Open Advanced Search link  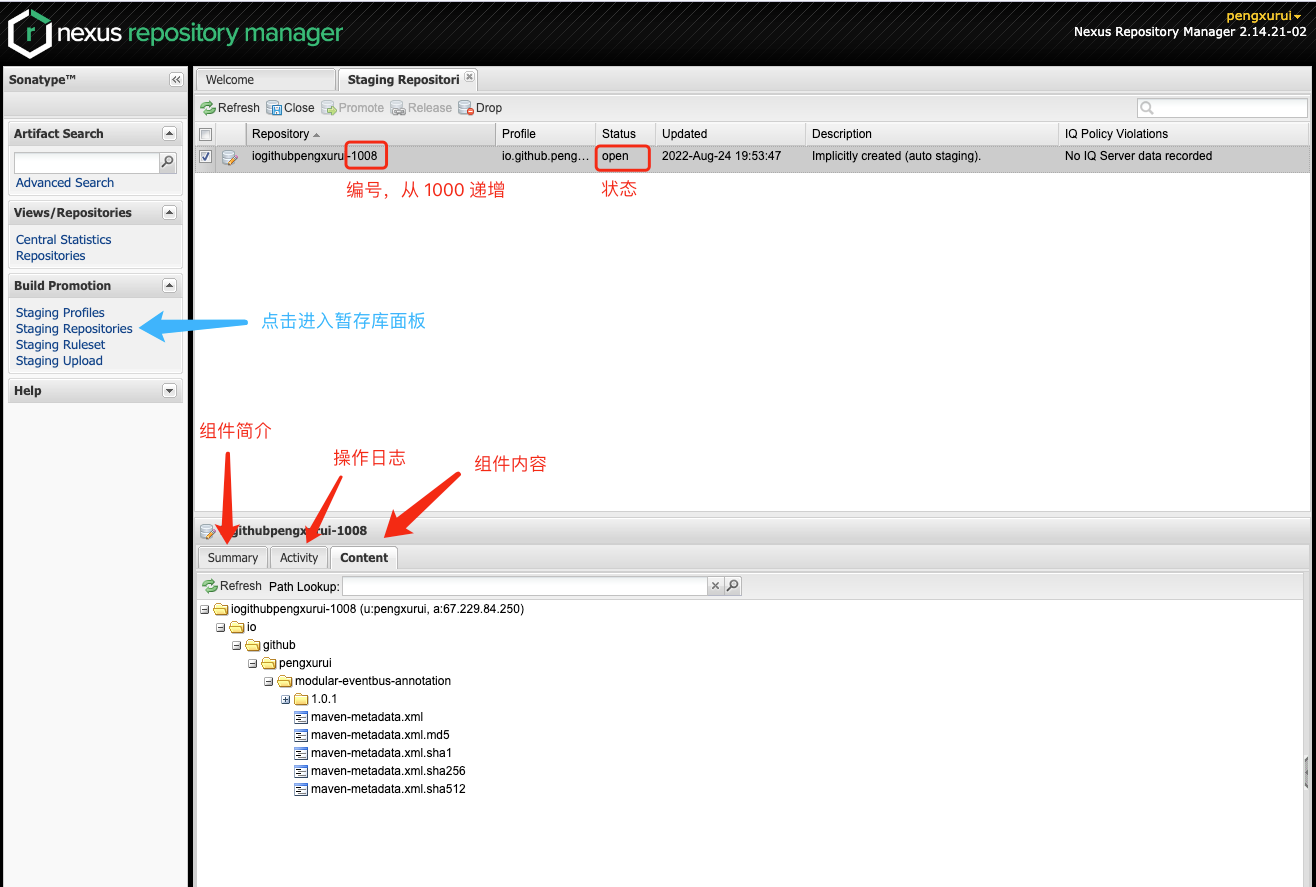(x=65, y=183)
